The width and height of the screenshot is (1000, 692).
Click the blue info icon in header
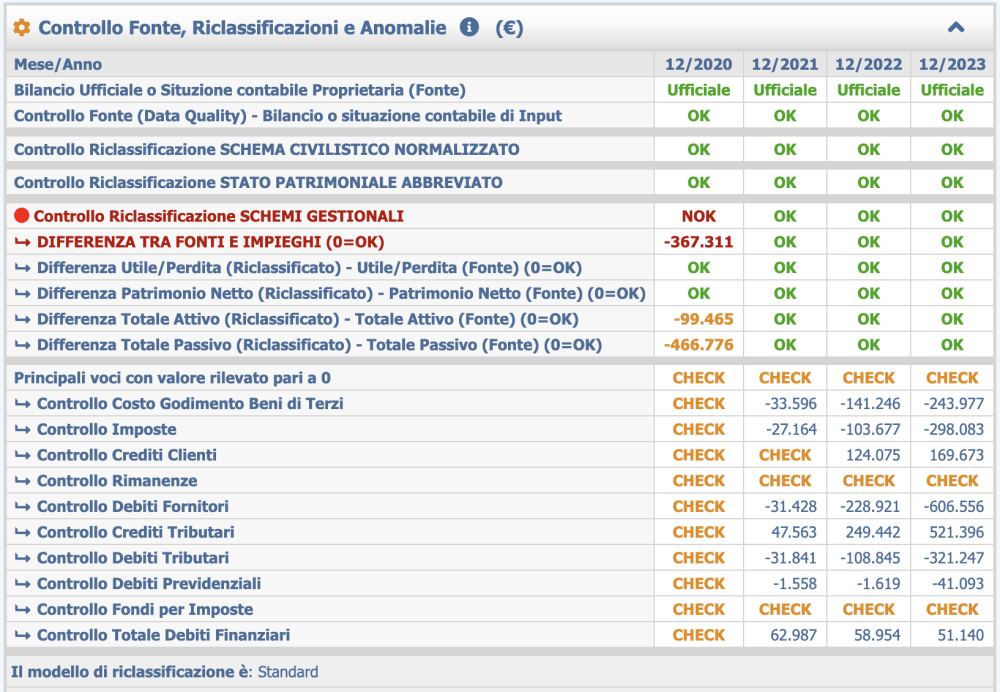click(x=469, y=28)
